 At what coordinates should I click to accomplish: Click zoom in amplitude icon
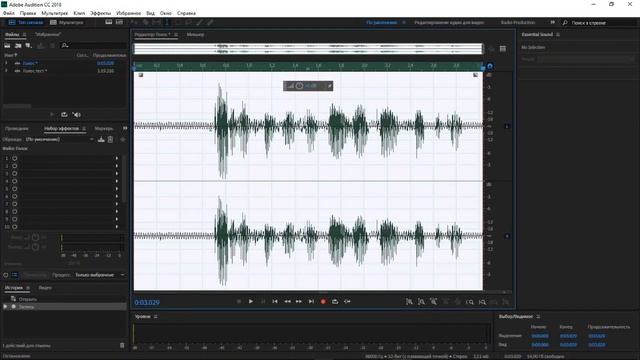tap(409, 302)
